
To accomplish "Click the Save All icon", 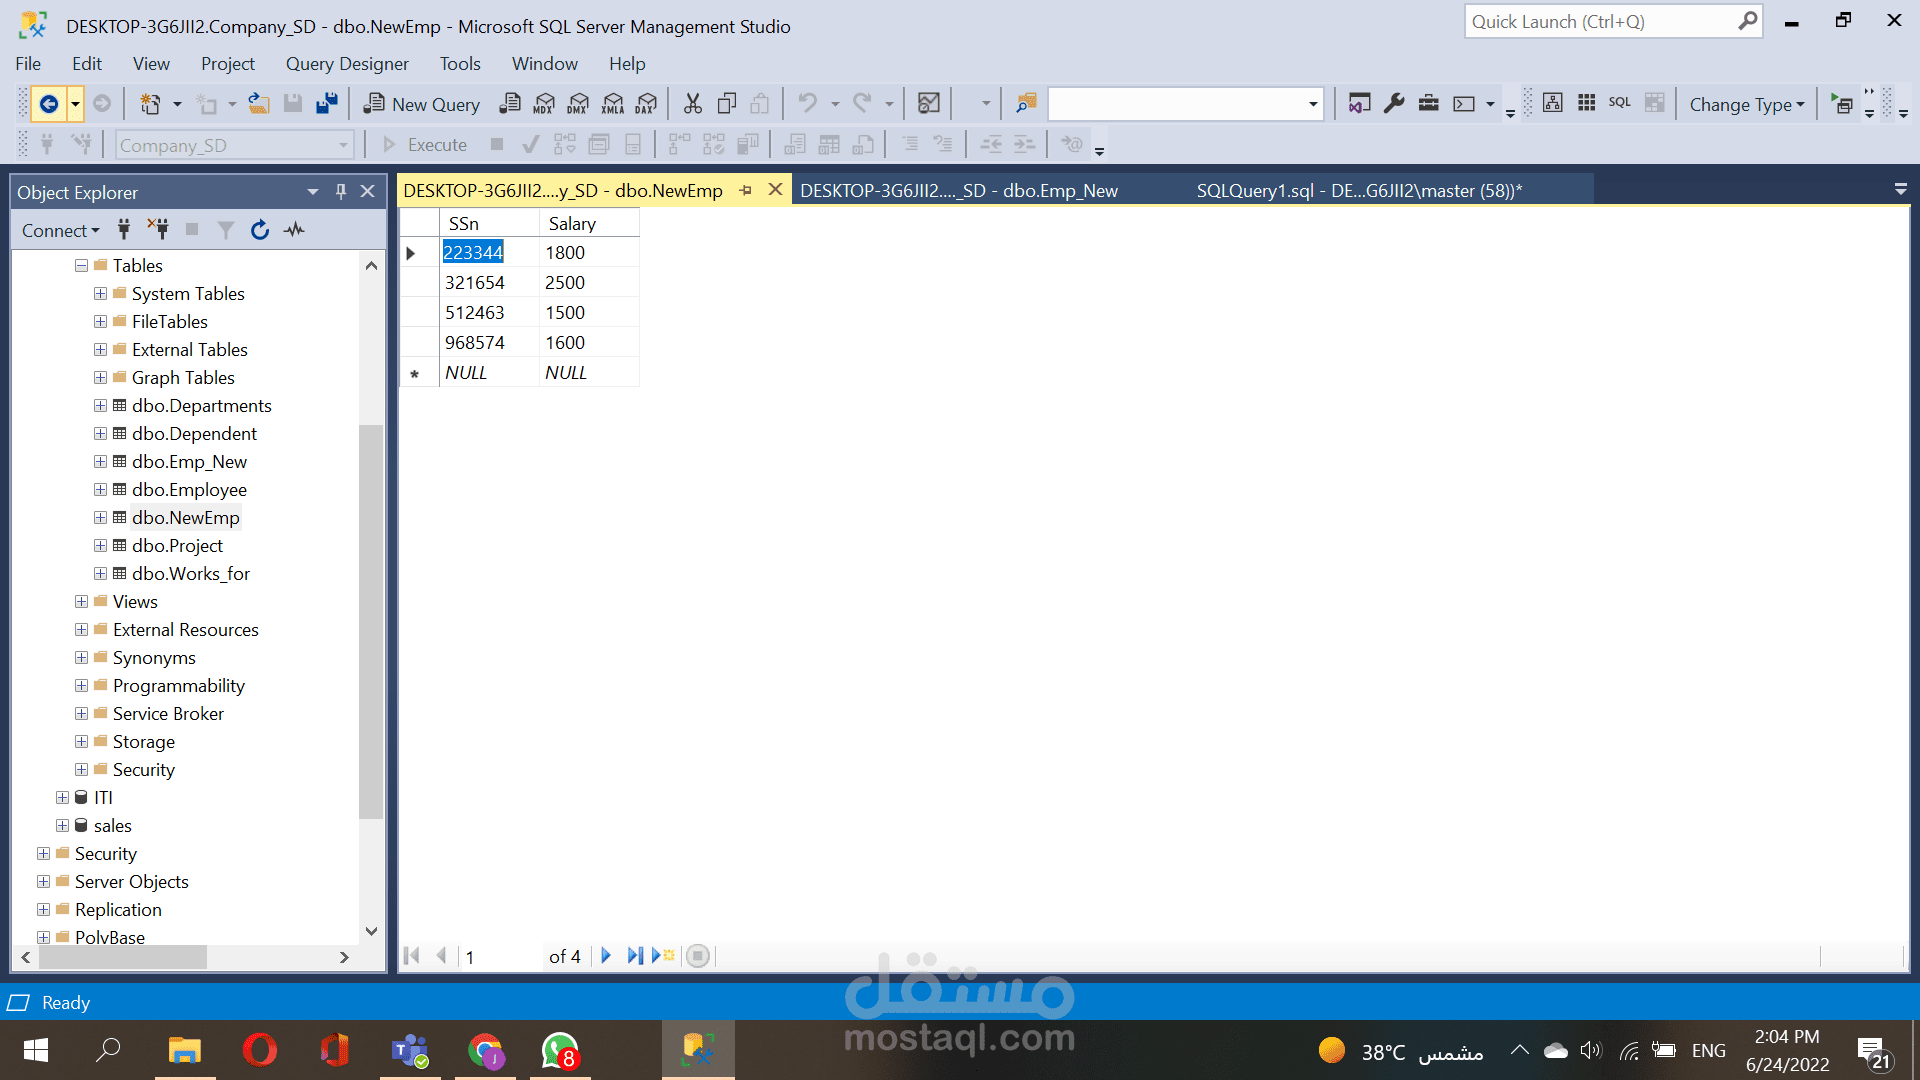I will point(326,104).
